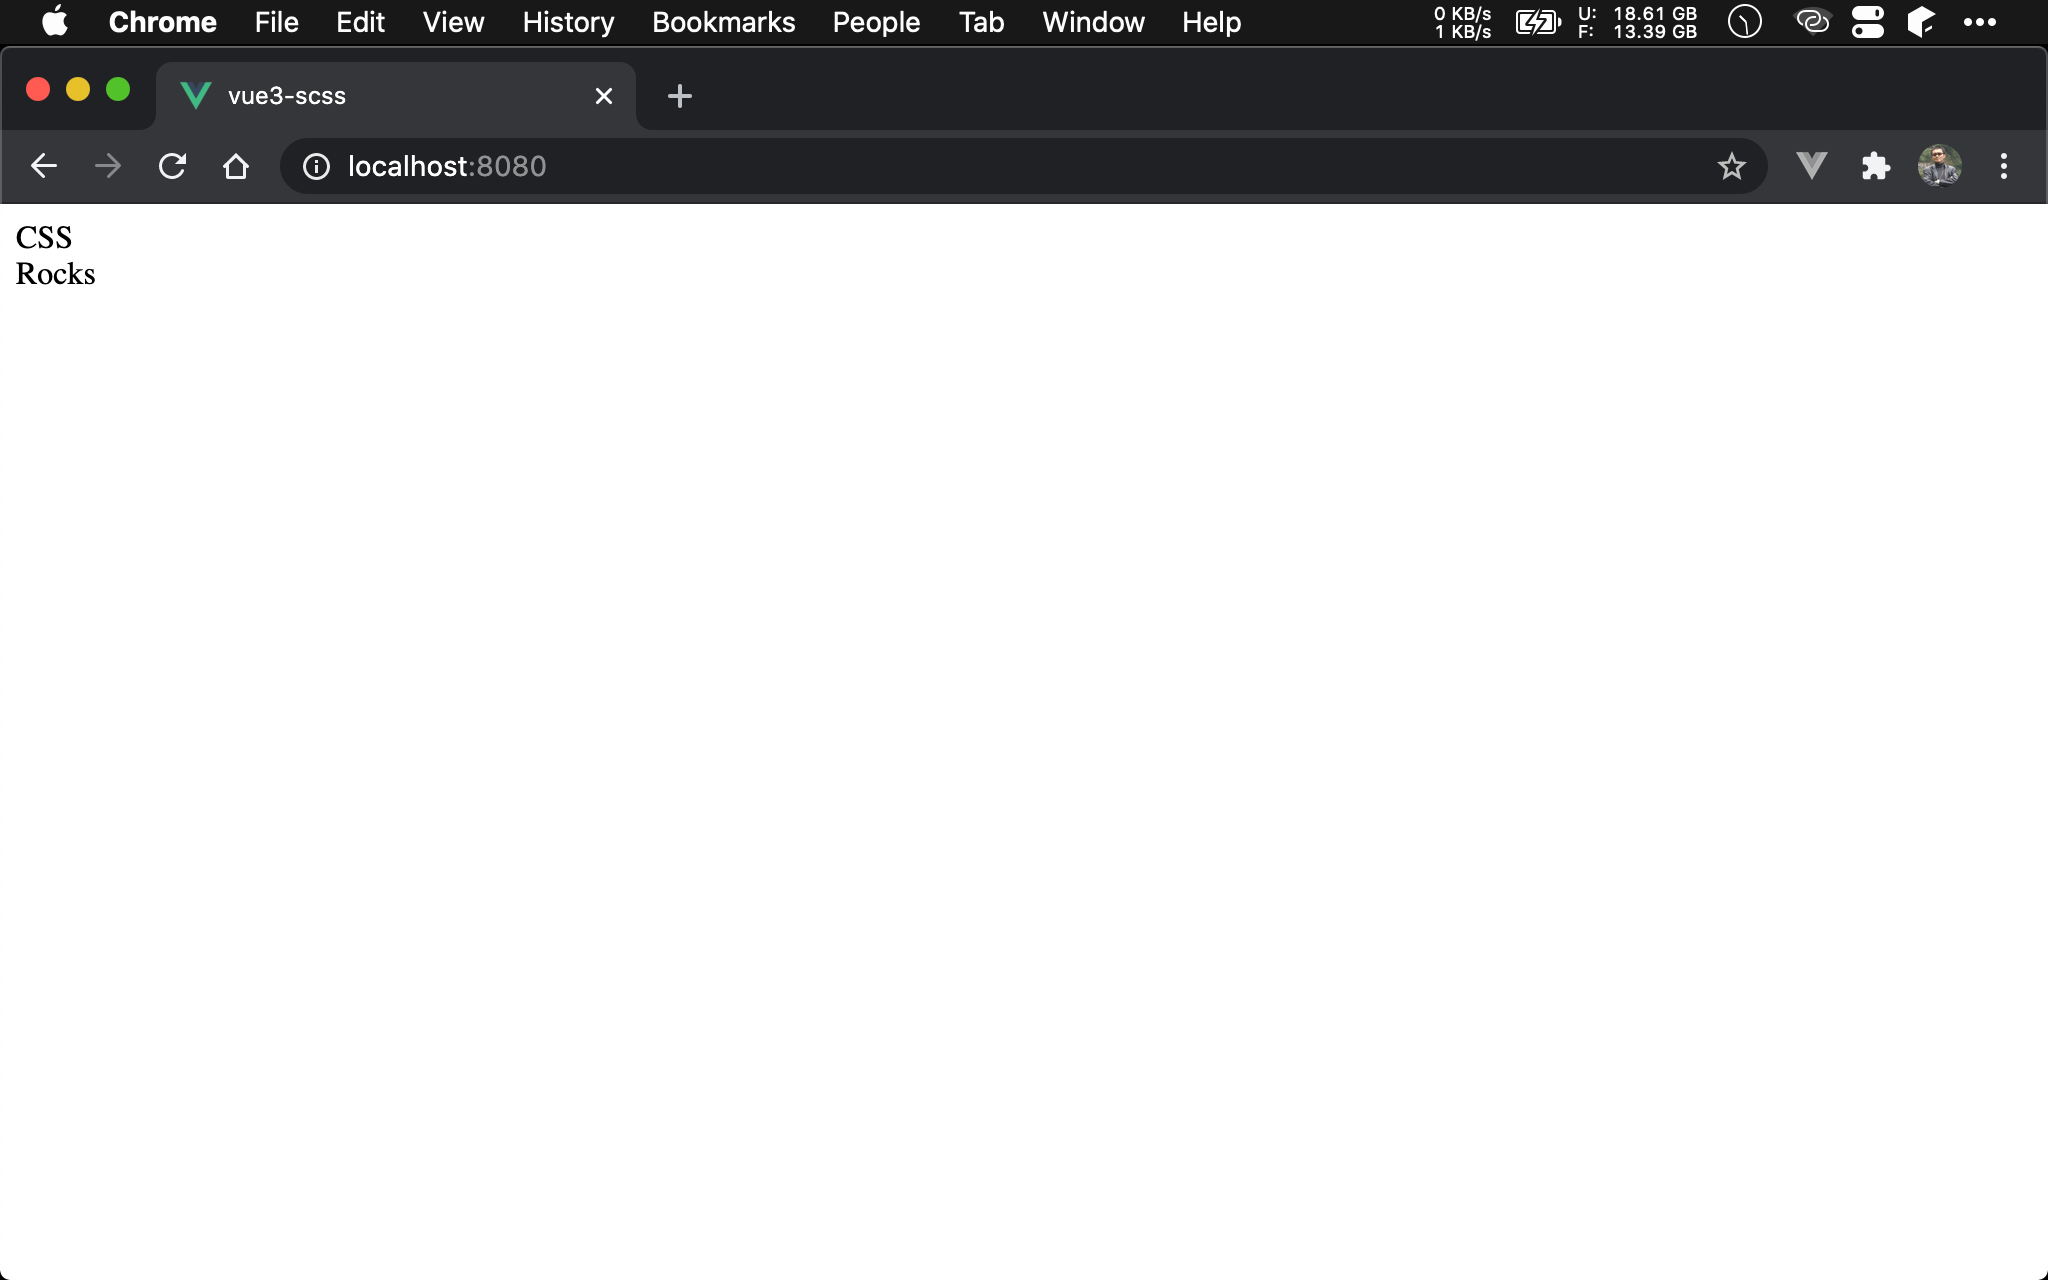The image size is (2048, 1280).
Task: Expand menu bar overflow dots
Action: coord(1979,22)
